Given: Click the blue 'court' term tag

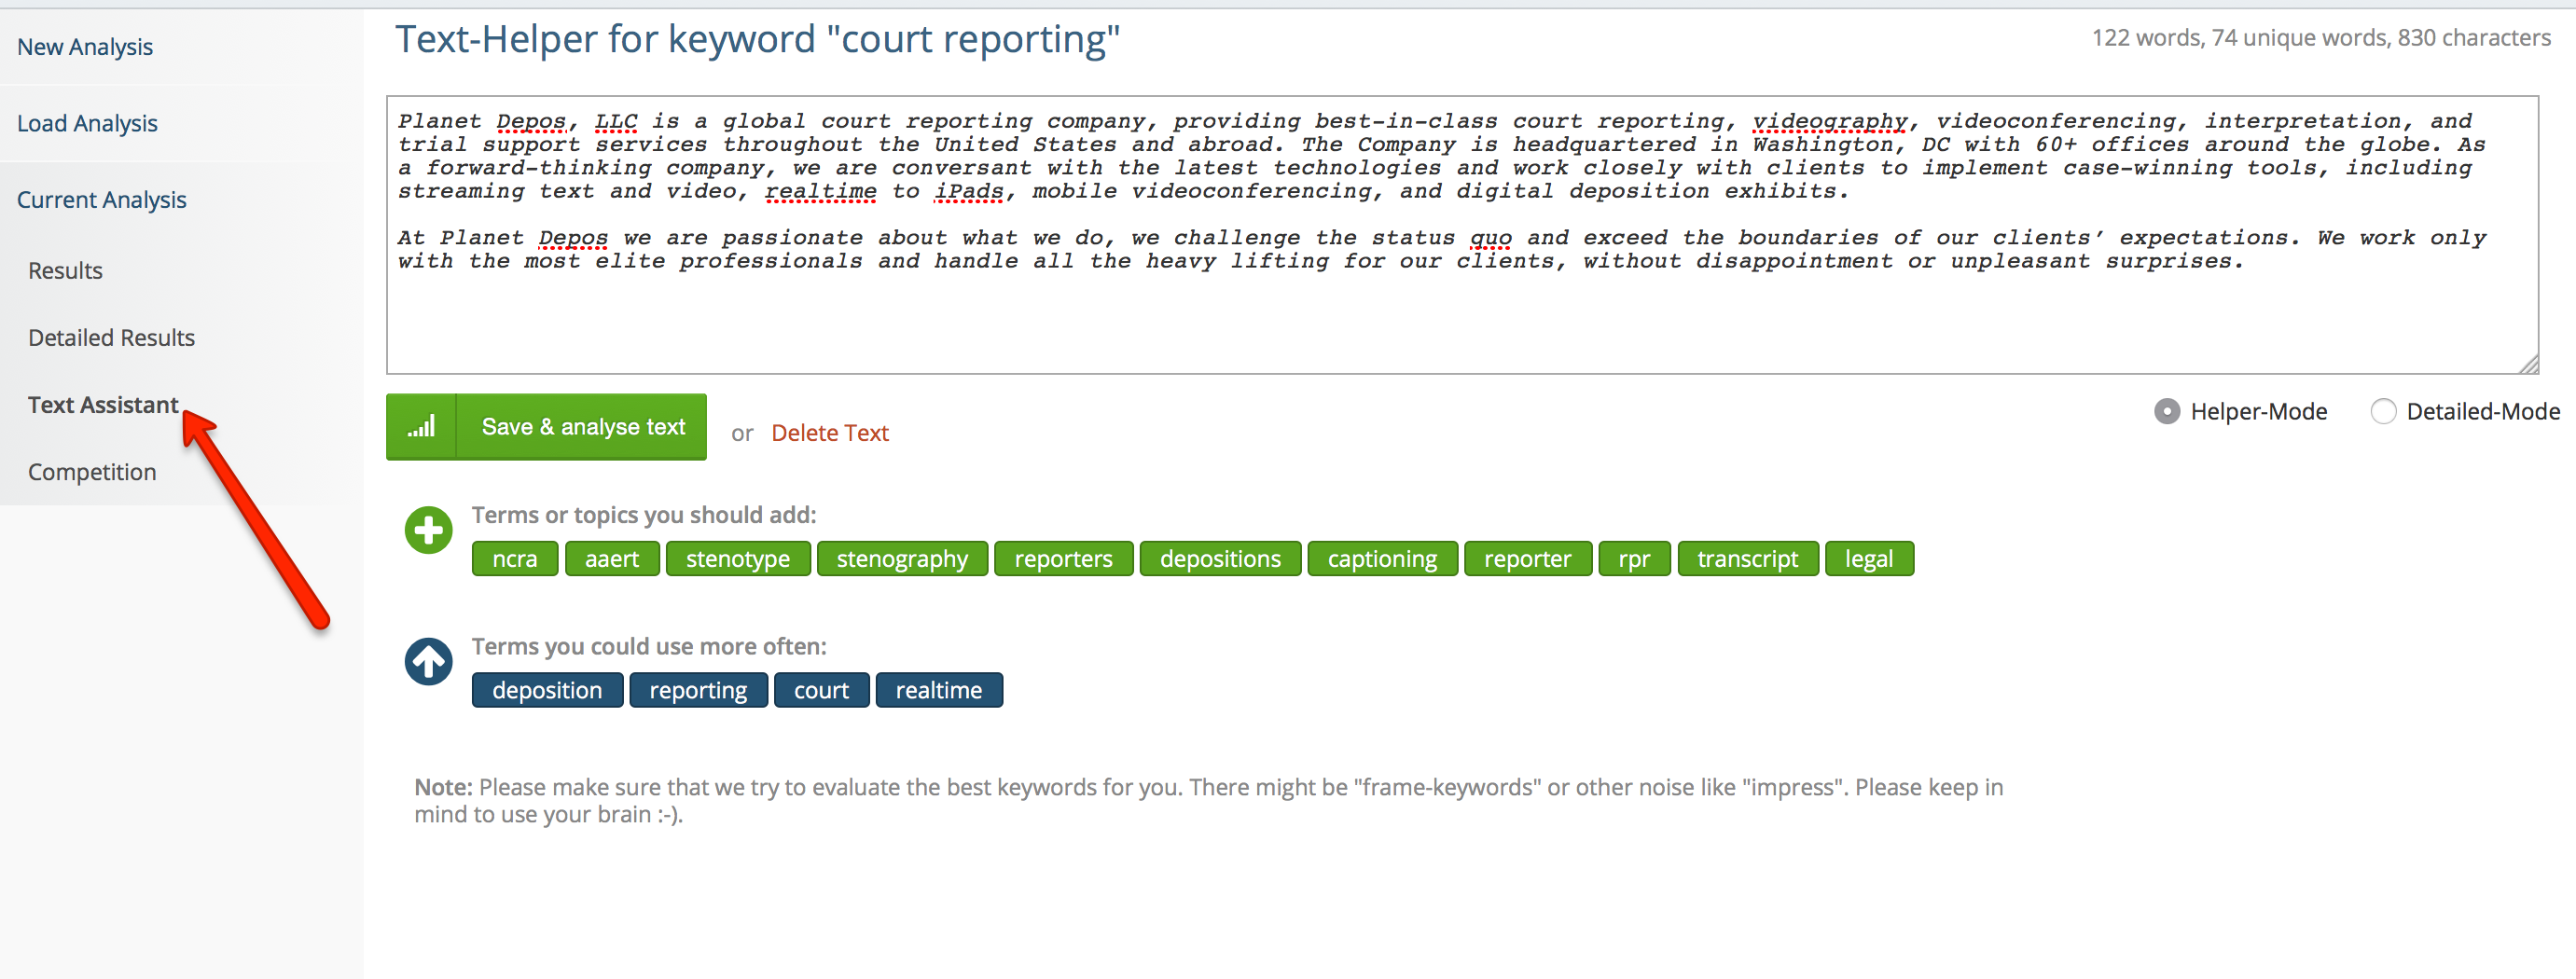Looking at the screenshot, I should click(x=821, y=690).
